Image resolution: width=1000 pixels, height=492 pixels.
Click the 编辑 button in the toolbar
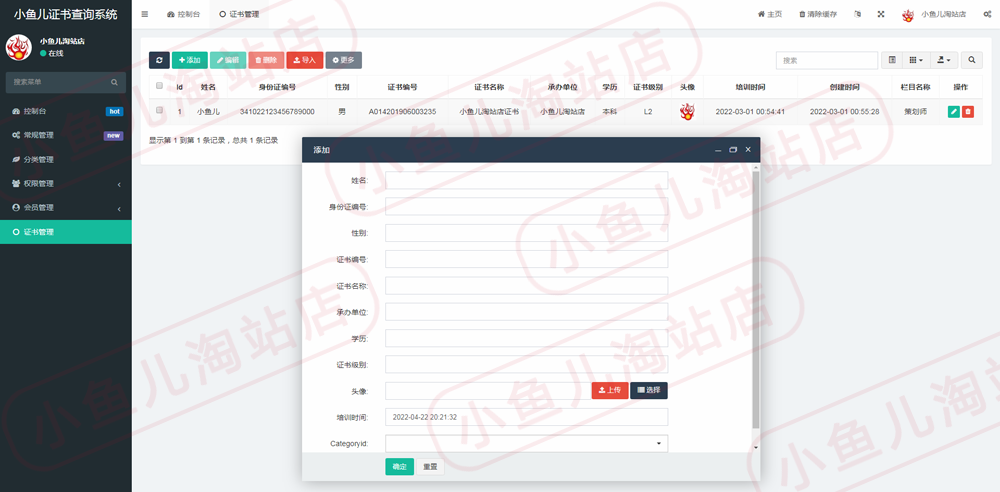coord(228,60)
